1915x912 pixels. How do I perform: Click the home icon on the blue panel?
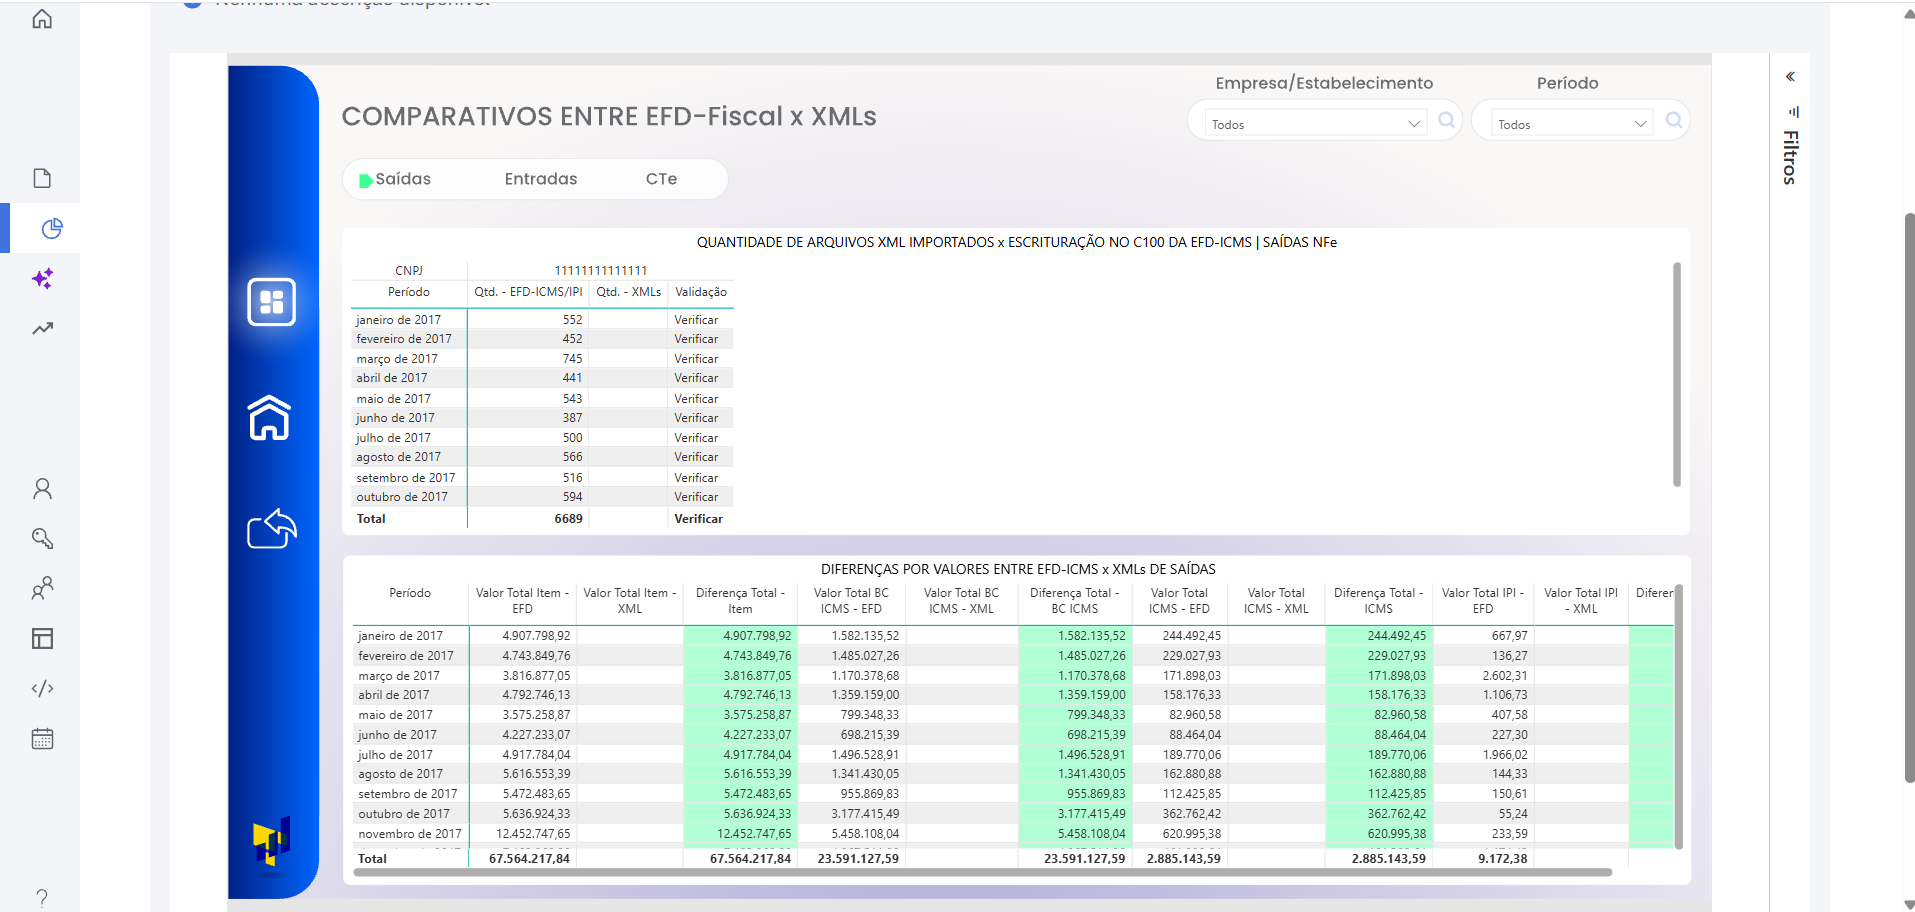pos(271,418)
